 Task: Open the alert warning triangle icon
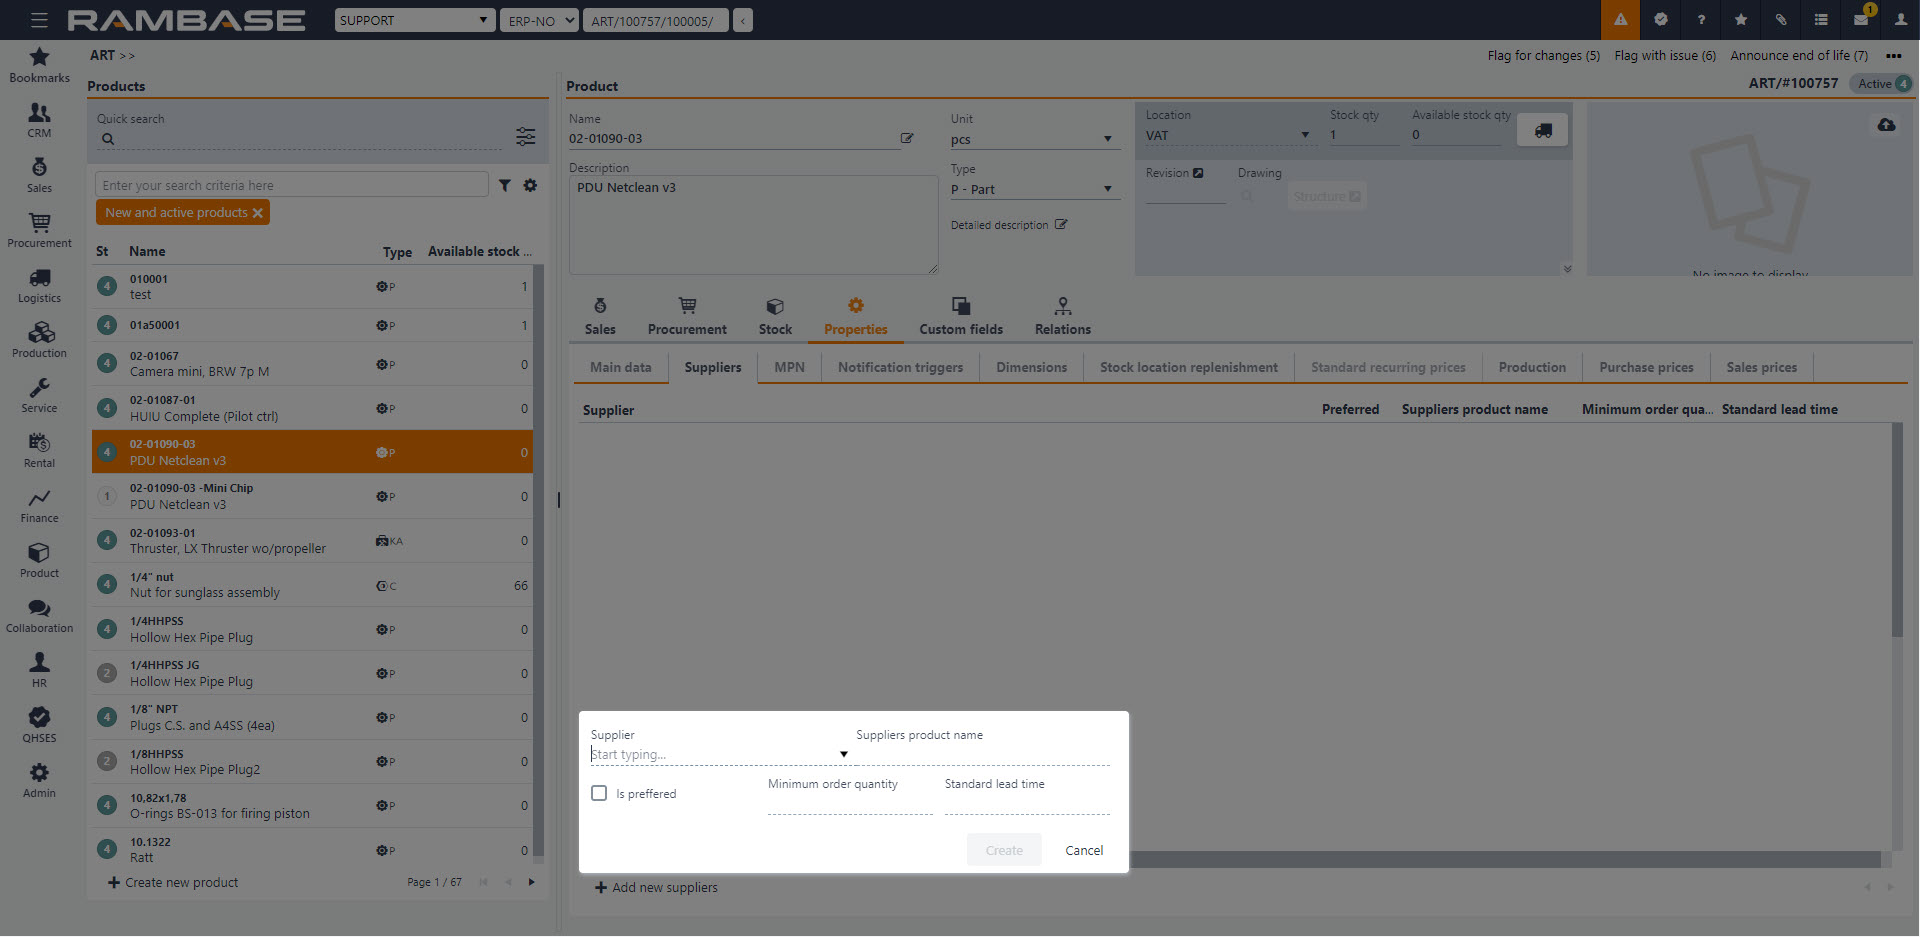(x=1620, y=20)
